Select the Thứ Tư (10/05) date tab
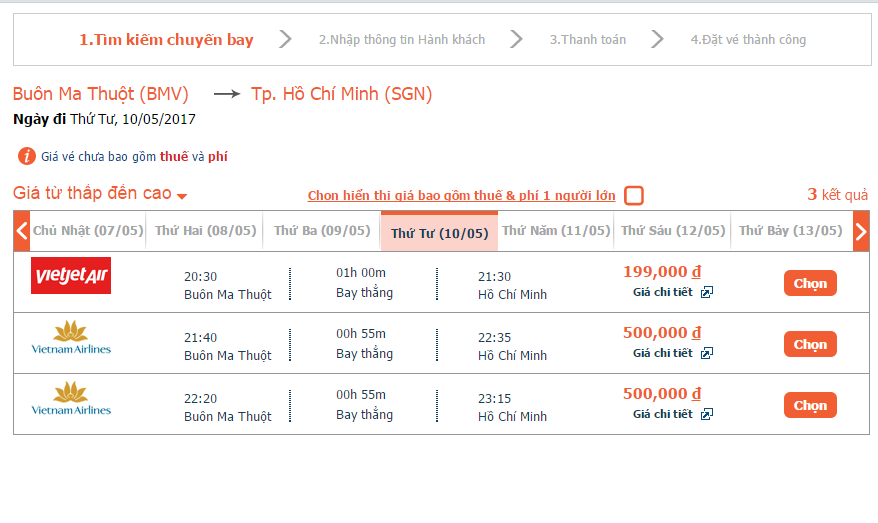The width and height of the screenshot is (878, 523). [x=440, y=232]
